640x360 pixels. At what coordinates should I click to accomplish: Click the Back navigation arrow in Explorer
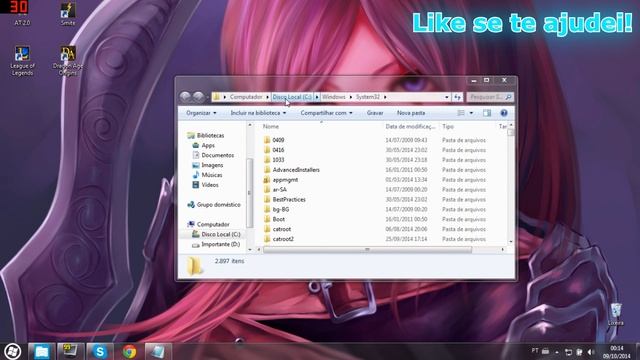(185, 97)
